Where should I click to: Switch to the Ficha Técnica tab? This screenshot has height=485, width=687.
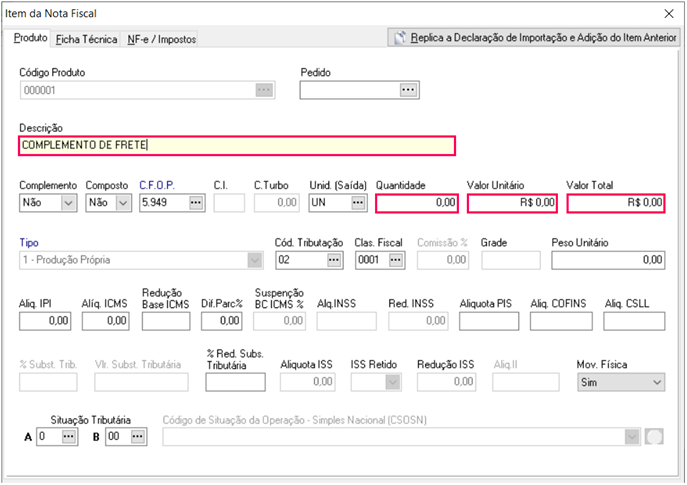pos(86,39)
